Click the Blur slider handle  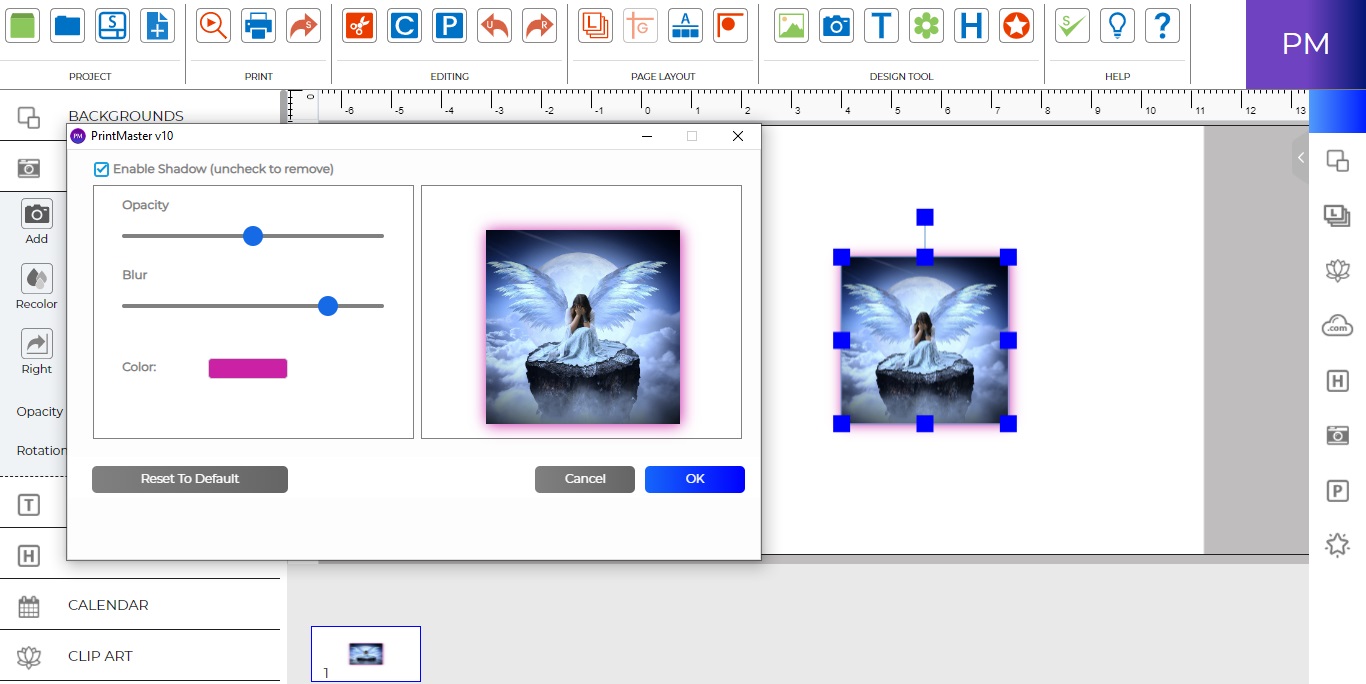(328, 306)
